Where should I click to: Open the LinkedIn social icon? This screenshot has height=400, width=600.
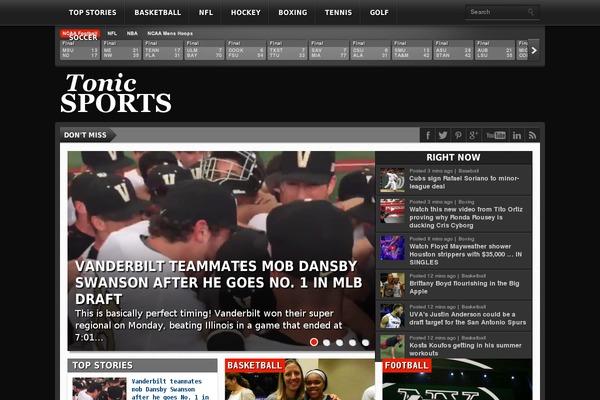point(517,135)
